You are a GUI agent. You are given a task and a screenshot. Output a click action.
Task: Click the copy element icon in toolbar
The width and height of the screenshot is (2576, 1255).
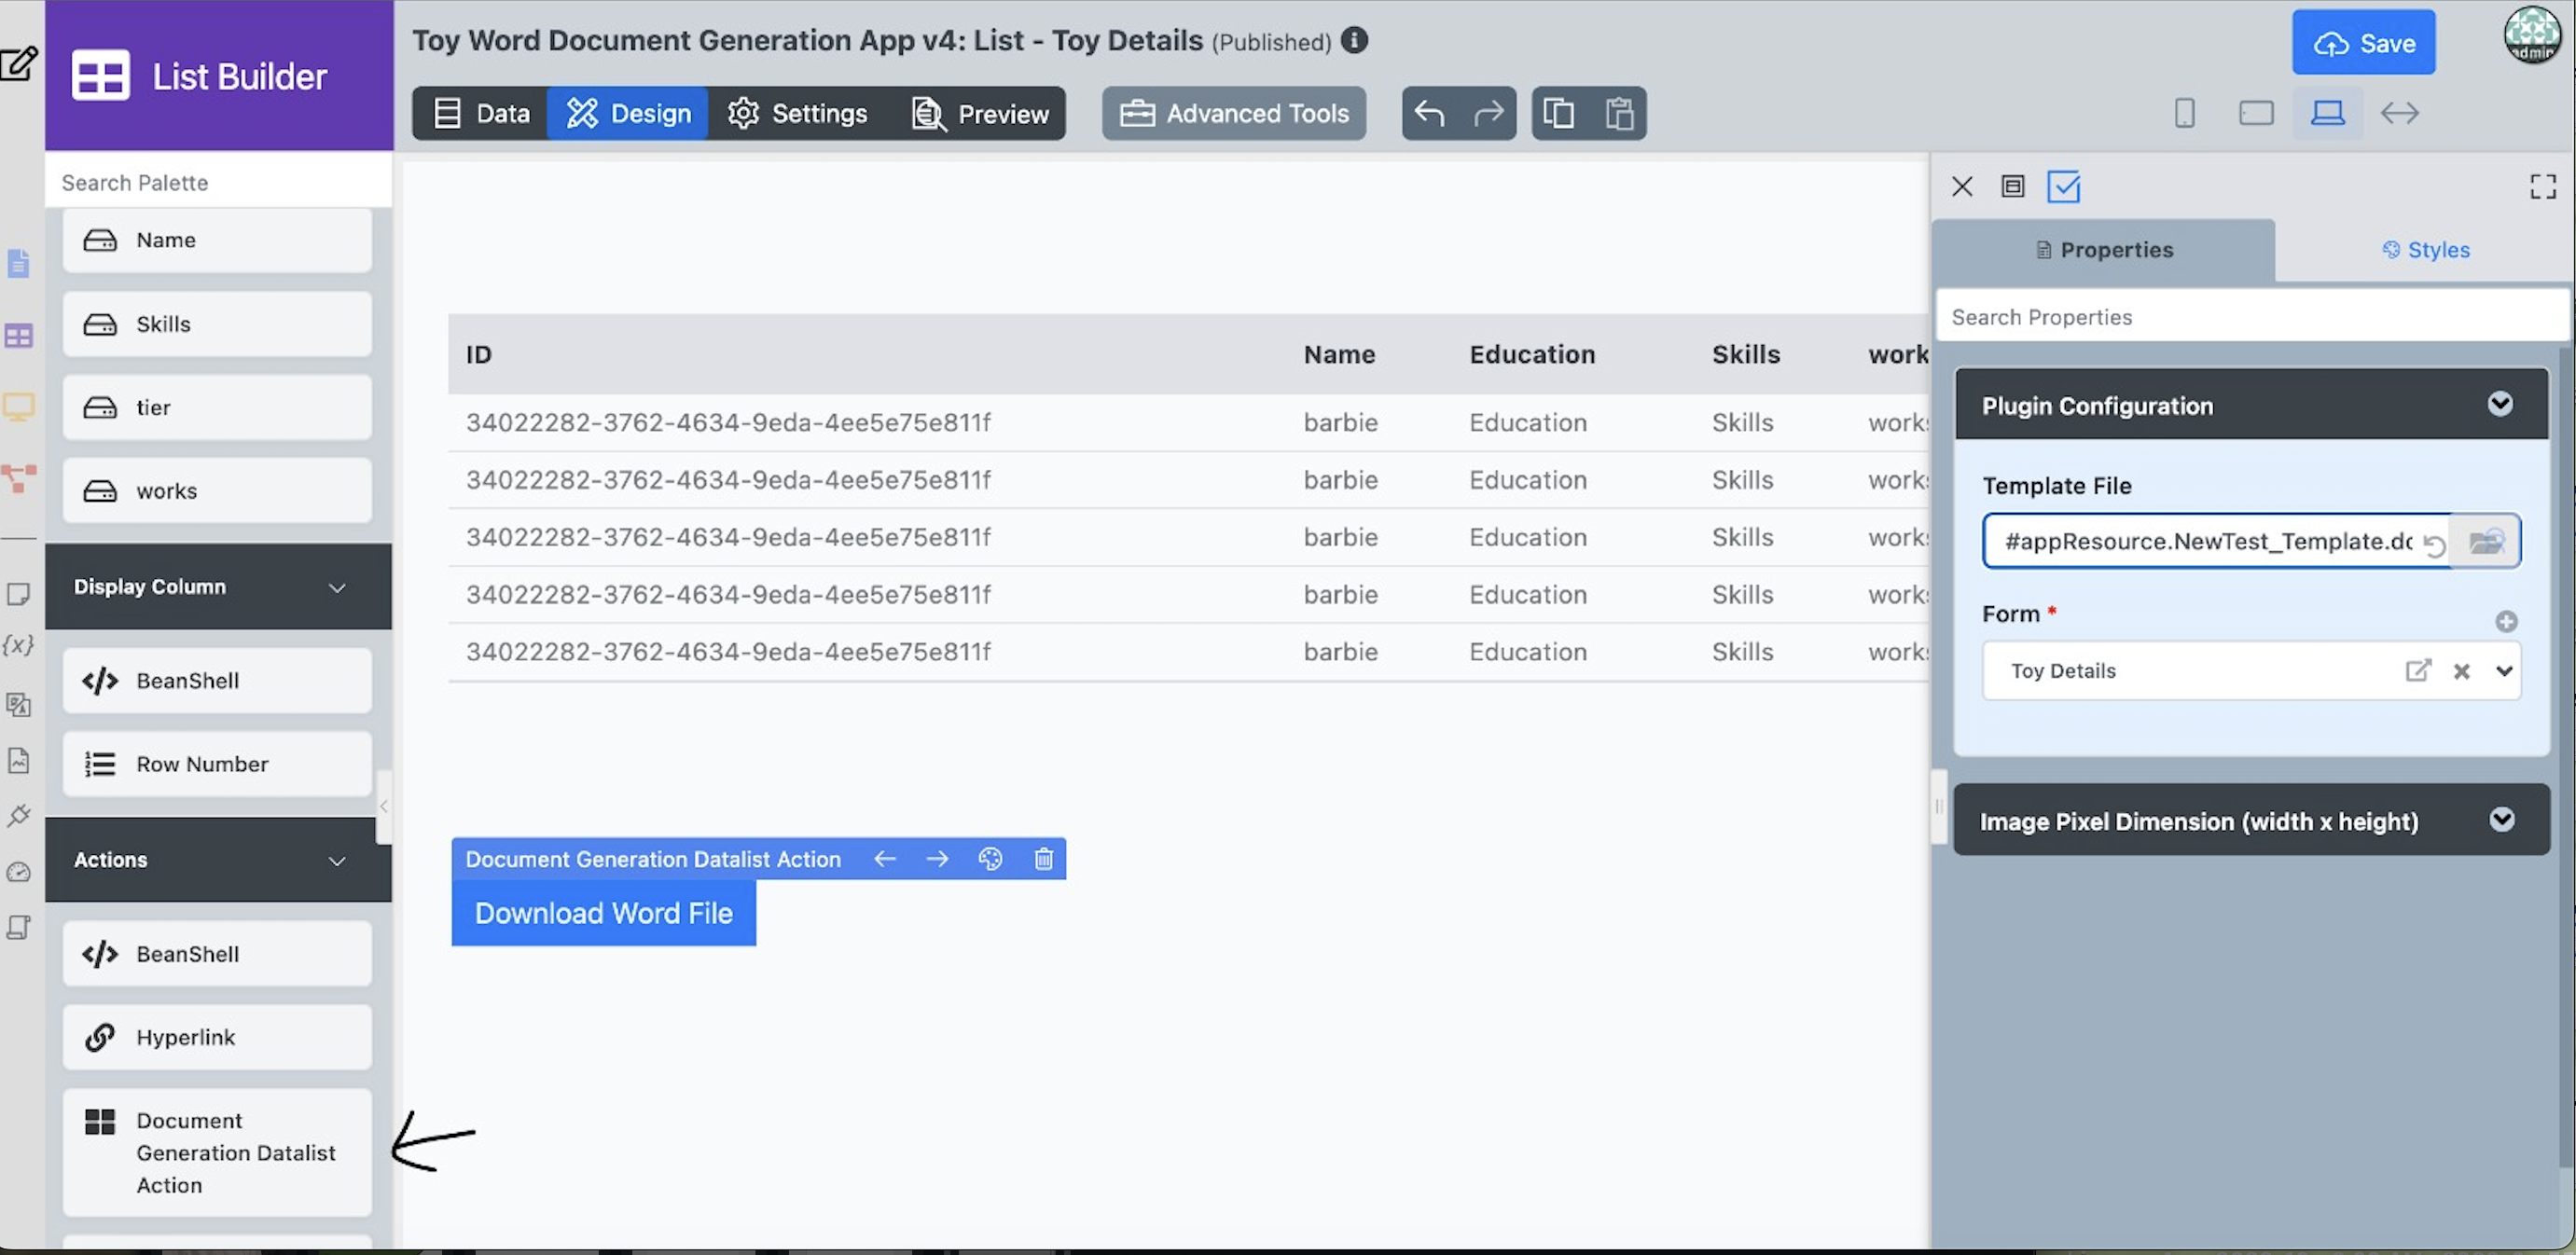(1559, 113)
